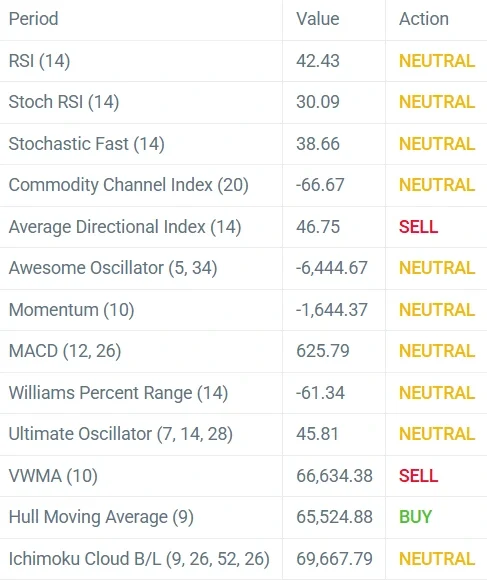Click the SELL action for VWMA (10)
487x581 pixels.
tap(418, 476)
